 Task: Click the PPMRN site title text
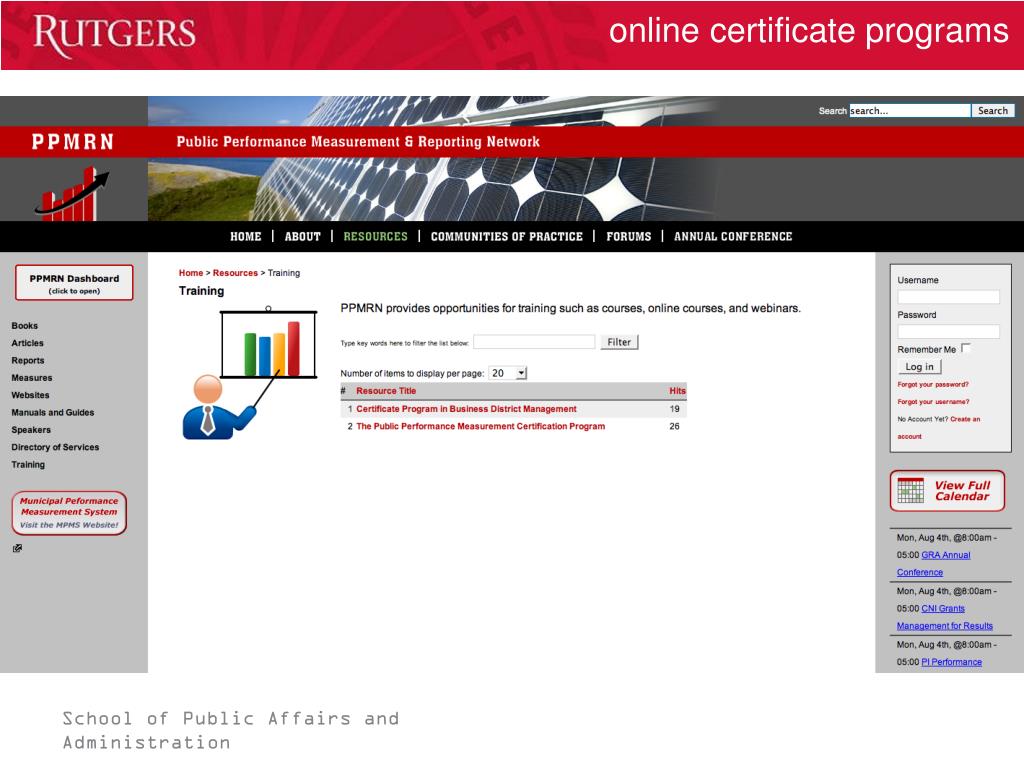click(x=73, y=142)
